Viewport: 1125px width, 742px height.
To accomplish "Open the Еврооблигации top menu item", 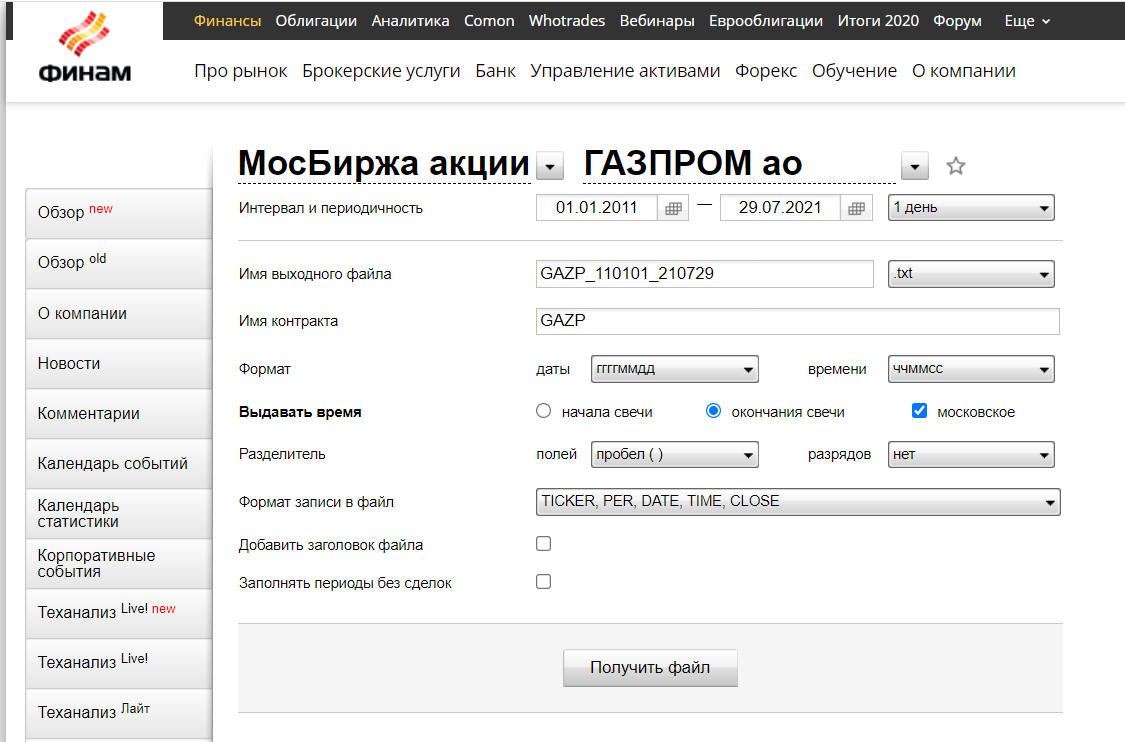I will click(766, 21).
